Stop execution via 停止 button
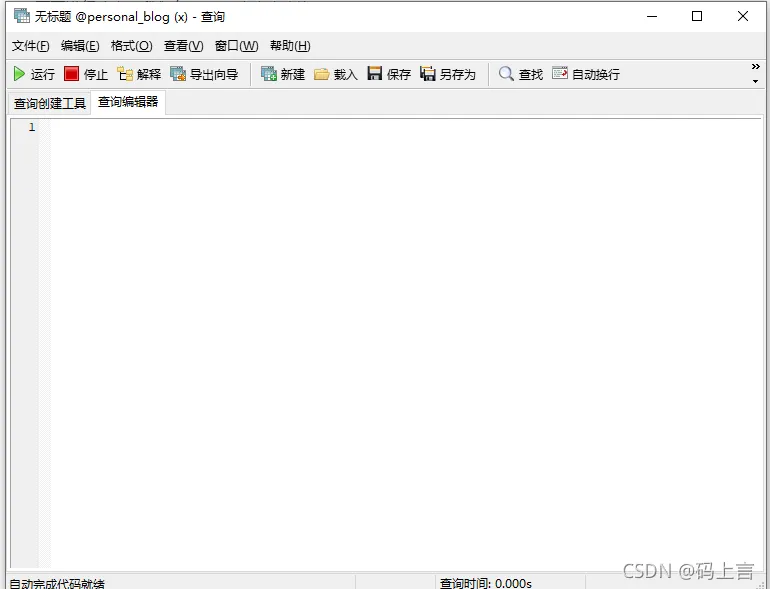This screenshot has height=589, width=770. point(86,74)
